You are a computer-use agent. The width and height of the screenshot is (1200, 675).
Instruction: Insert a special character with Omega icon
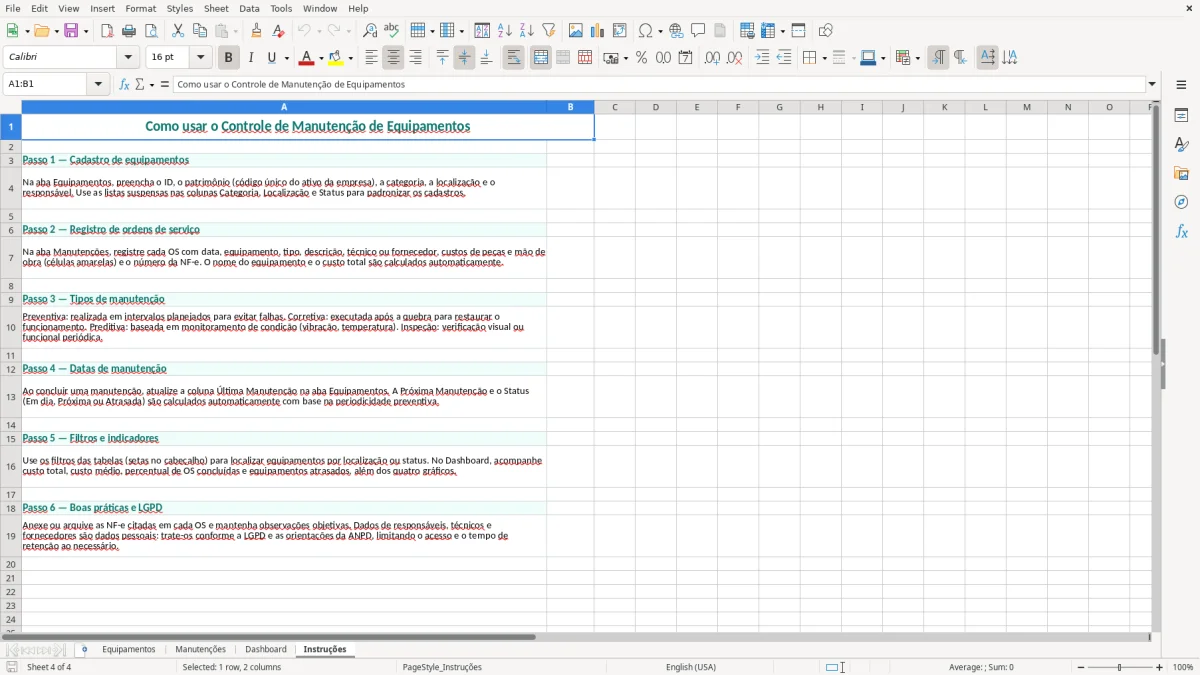point(645,31)
